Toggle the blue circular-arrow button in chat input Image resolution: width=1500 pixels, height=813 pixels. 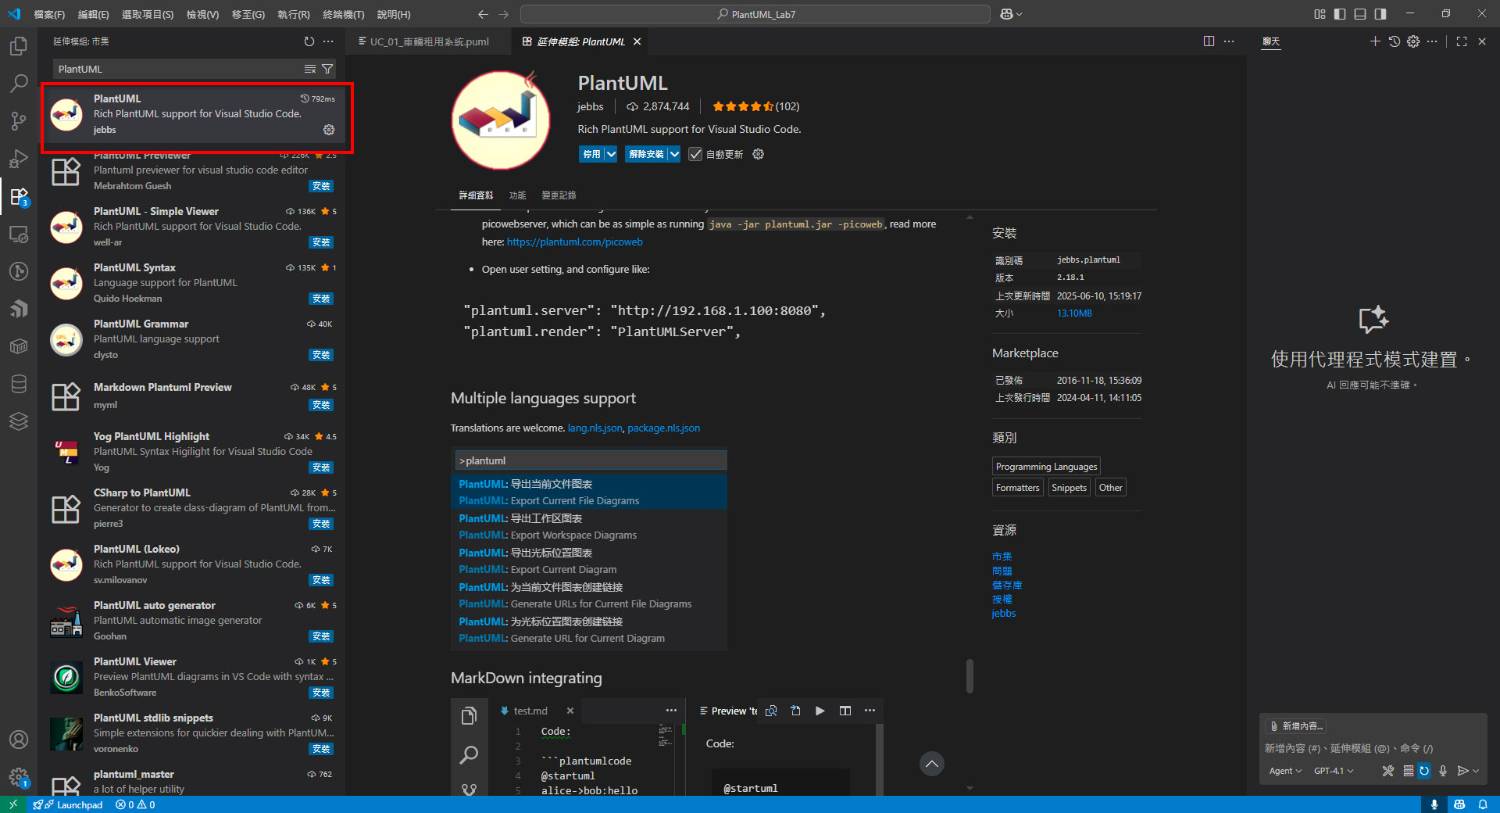pos(1424,771)
